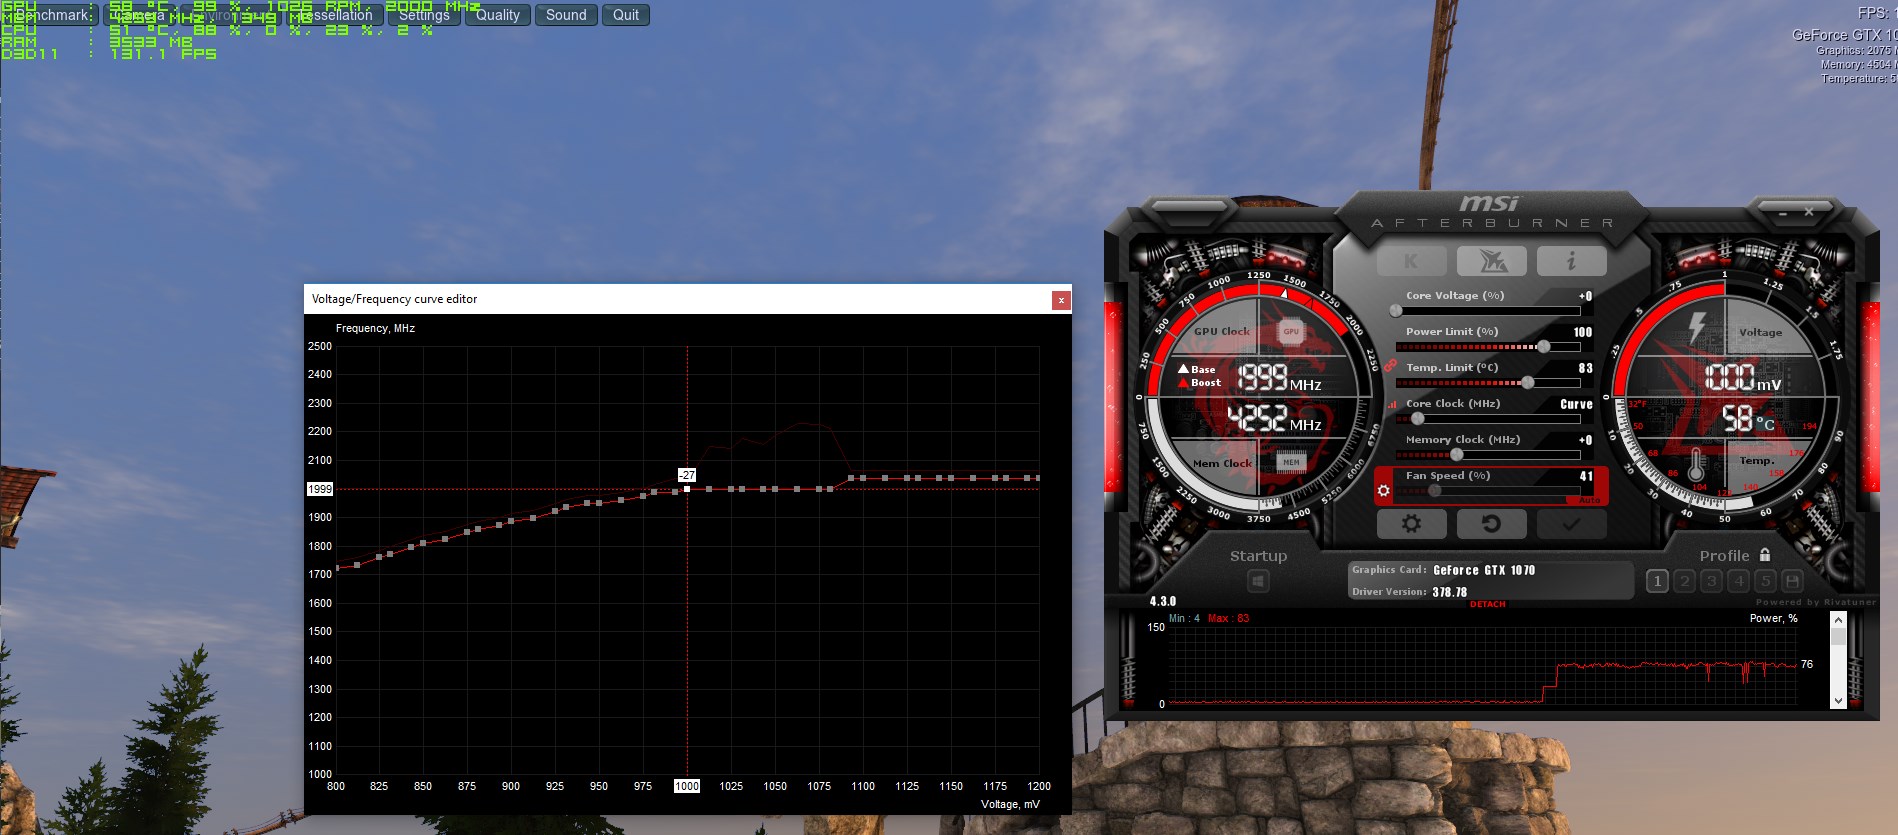Click the core clock curve bars icon
Image resolution: width=1898 pixels, height=835 pixels.
1391,404
